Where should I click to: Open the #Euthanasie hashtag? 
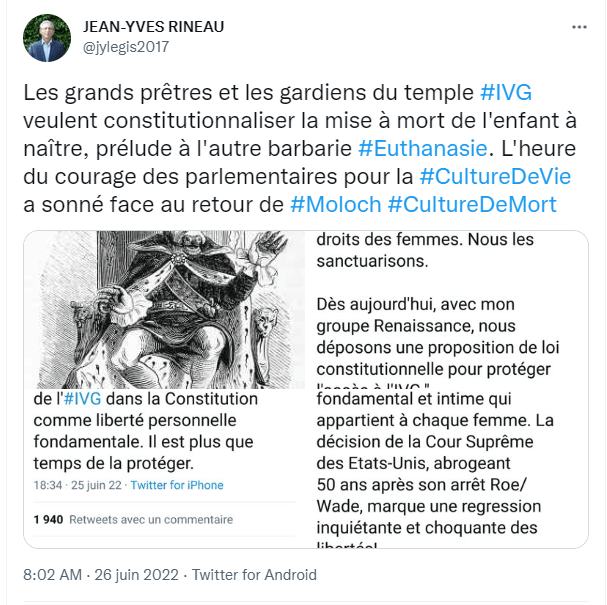422,149
